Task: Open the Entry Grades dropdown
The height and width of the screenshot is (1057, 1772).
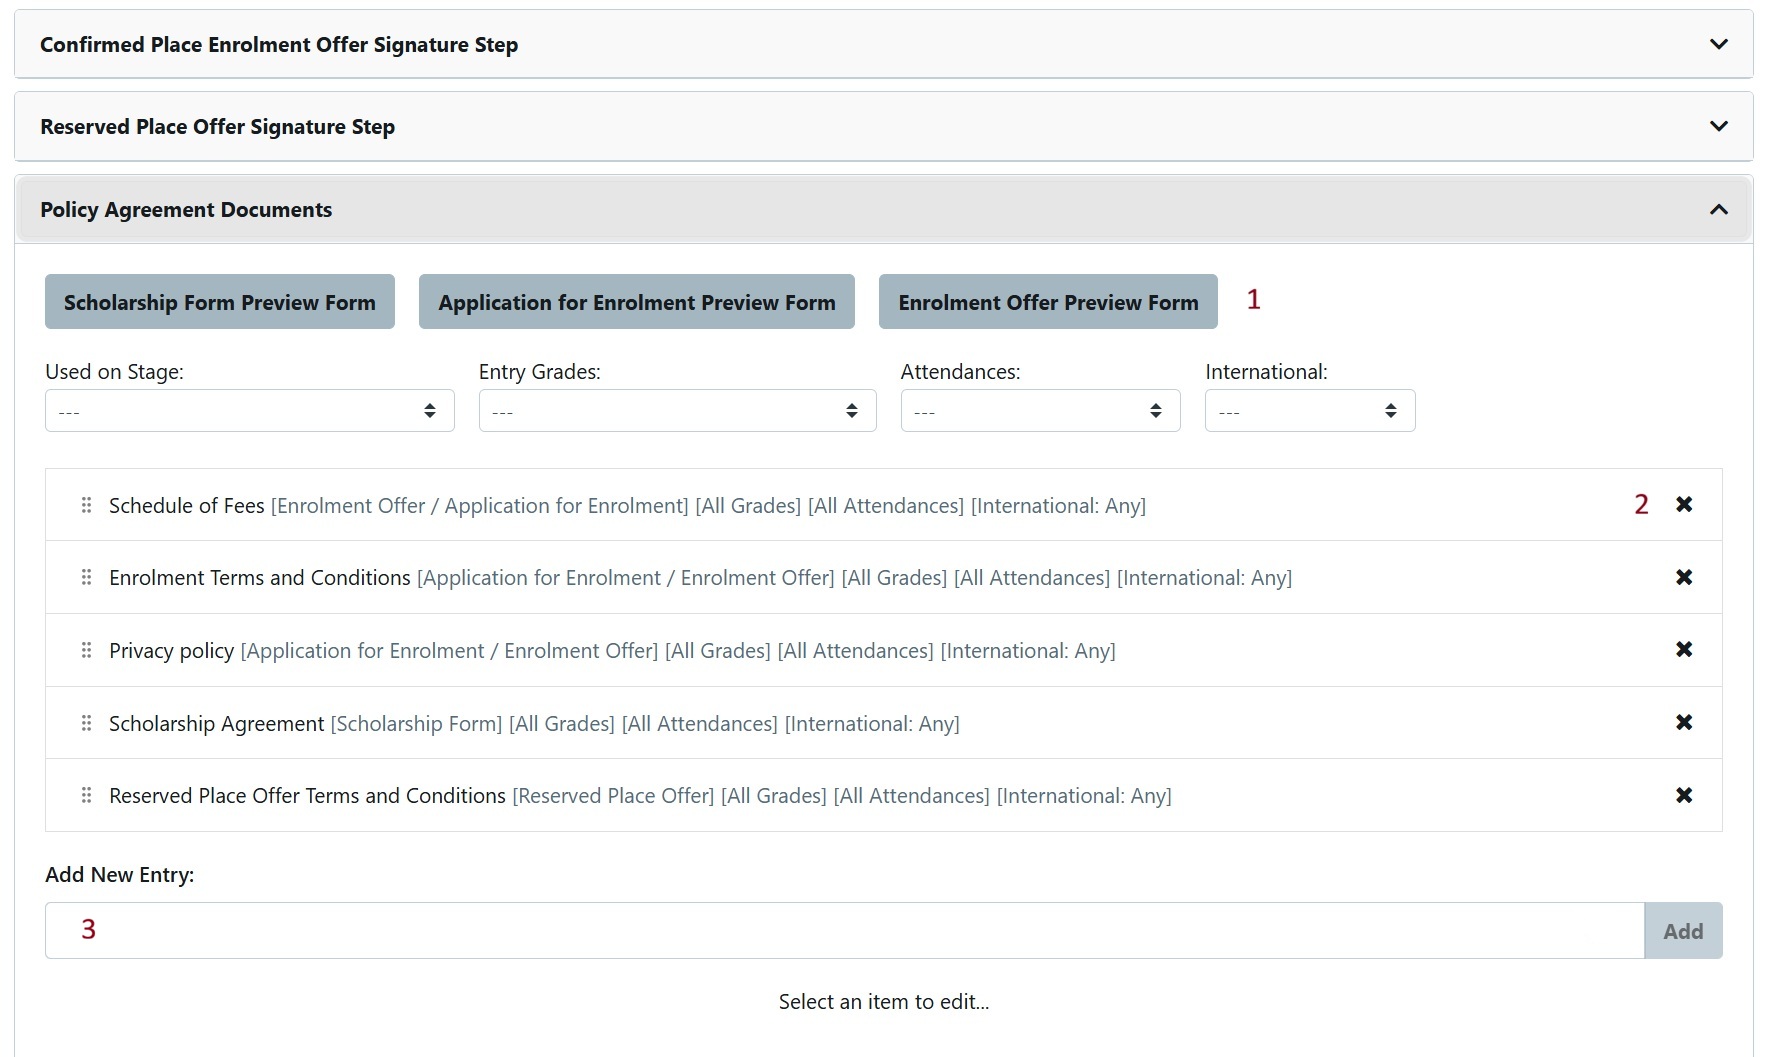Action: point(677,411)
